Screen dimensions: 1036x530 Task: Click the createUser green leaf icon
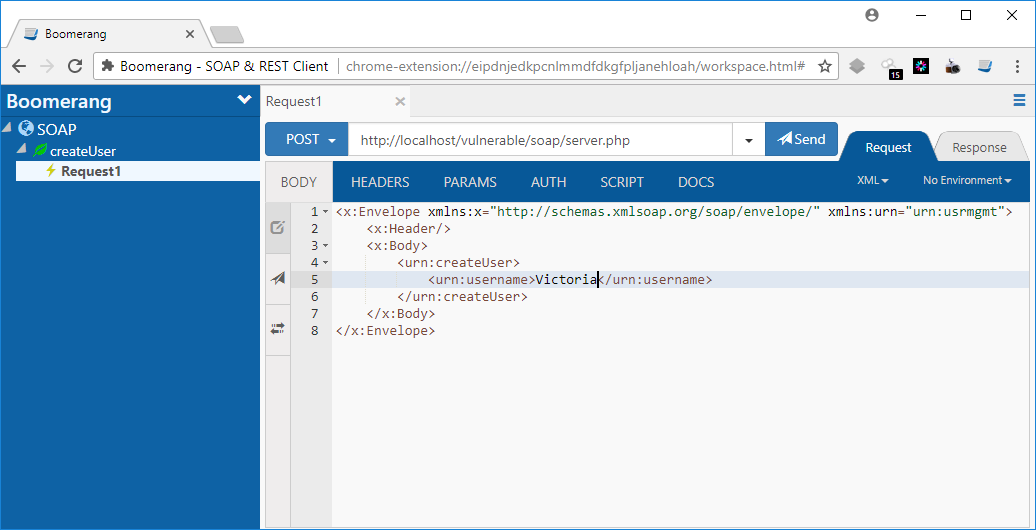40,150
